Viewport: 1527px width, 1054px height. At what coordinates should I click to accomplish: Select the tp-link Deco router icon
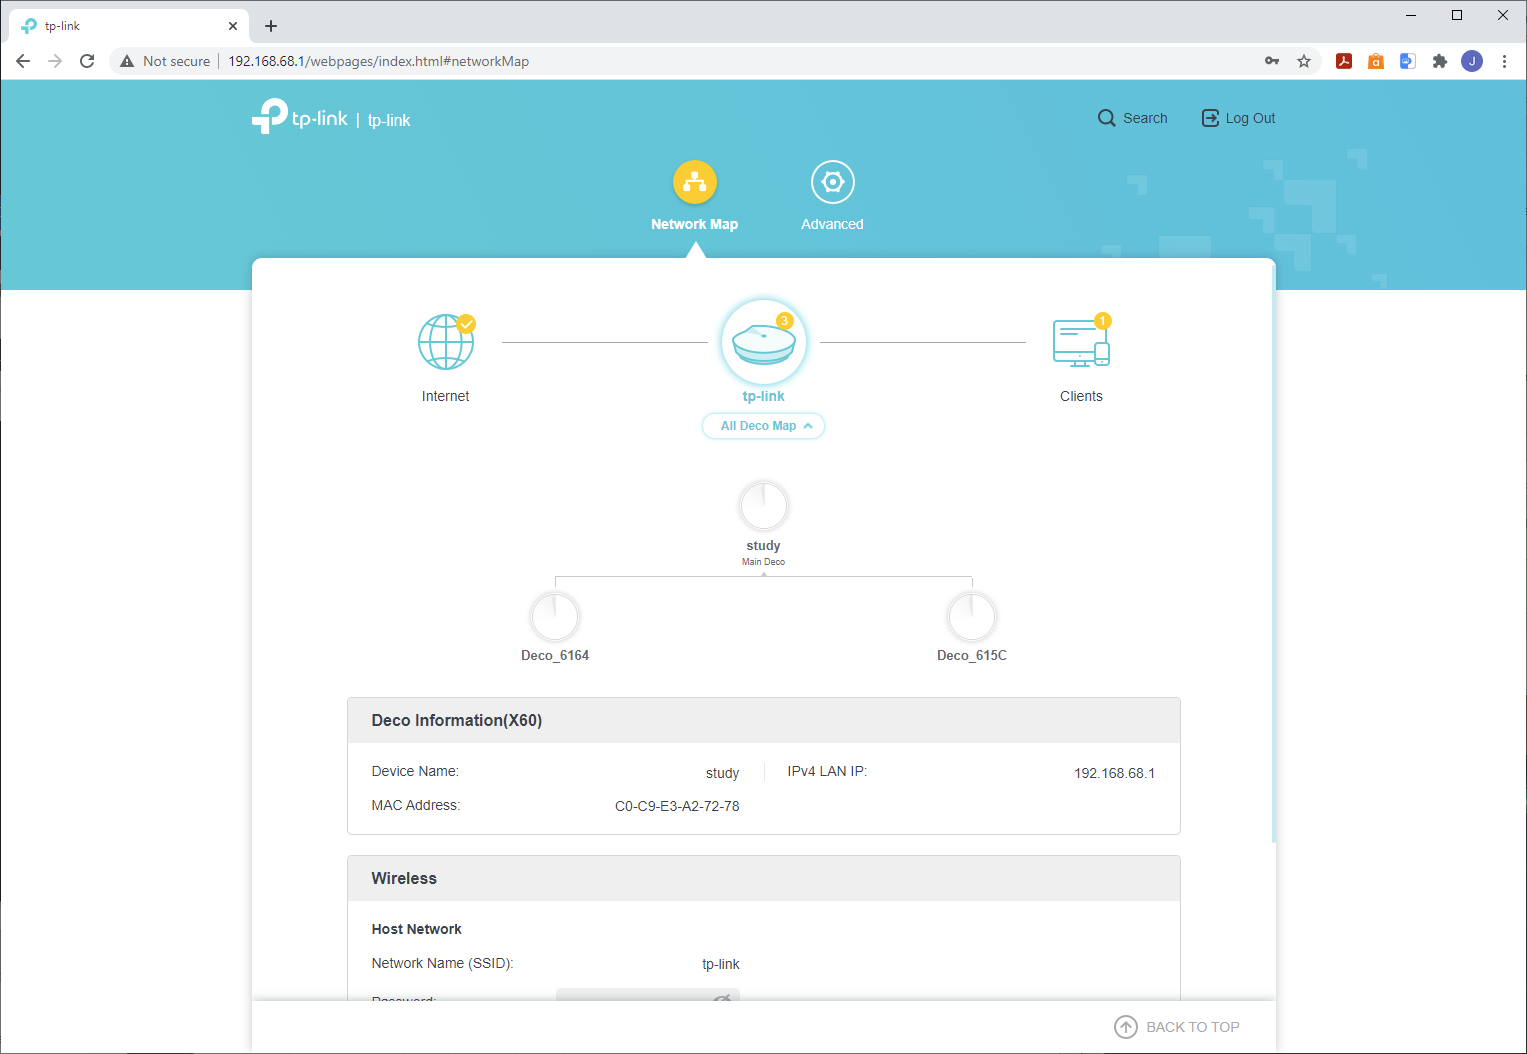pos(764,342)
